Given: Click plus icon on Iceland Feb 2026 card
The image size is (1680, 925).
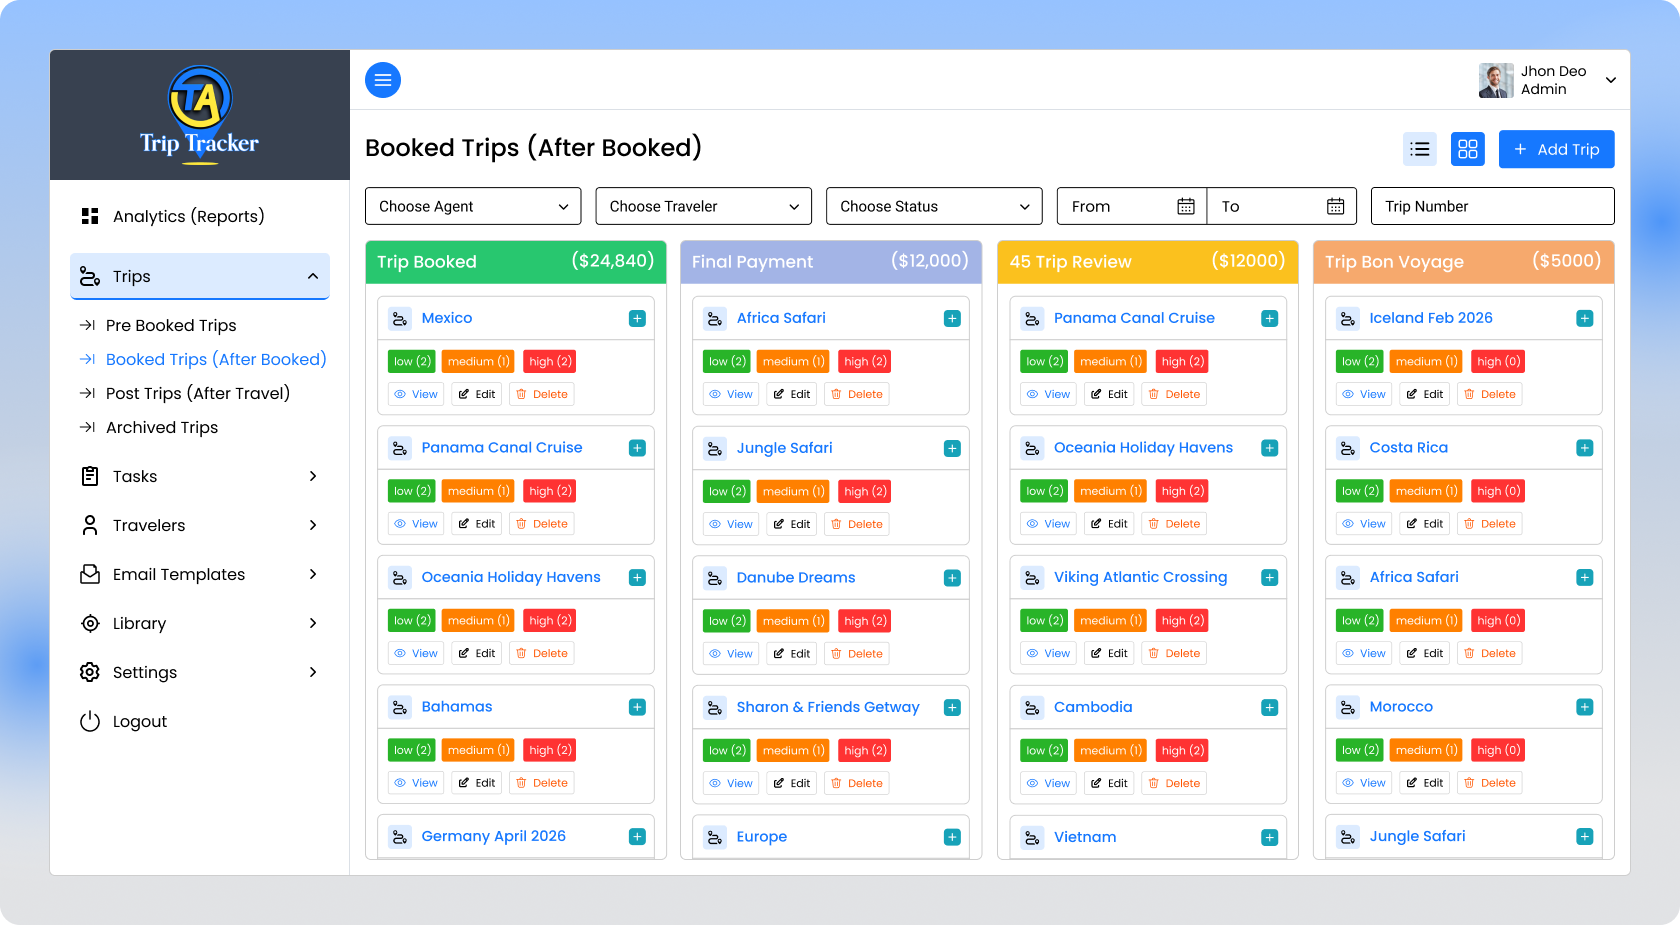Looking at the screenshot, I should tap(1584, 319).
